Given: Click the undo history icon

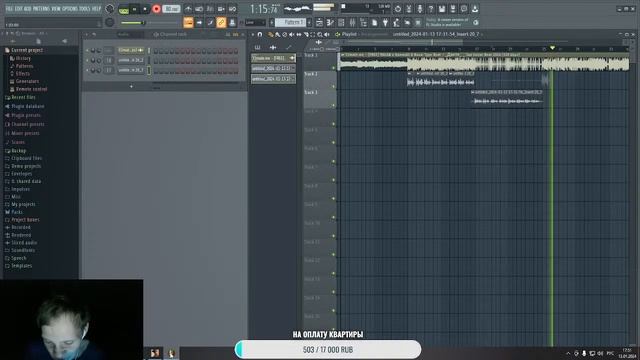Looking at the screenshot, I should [398, 9].
